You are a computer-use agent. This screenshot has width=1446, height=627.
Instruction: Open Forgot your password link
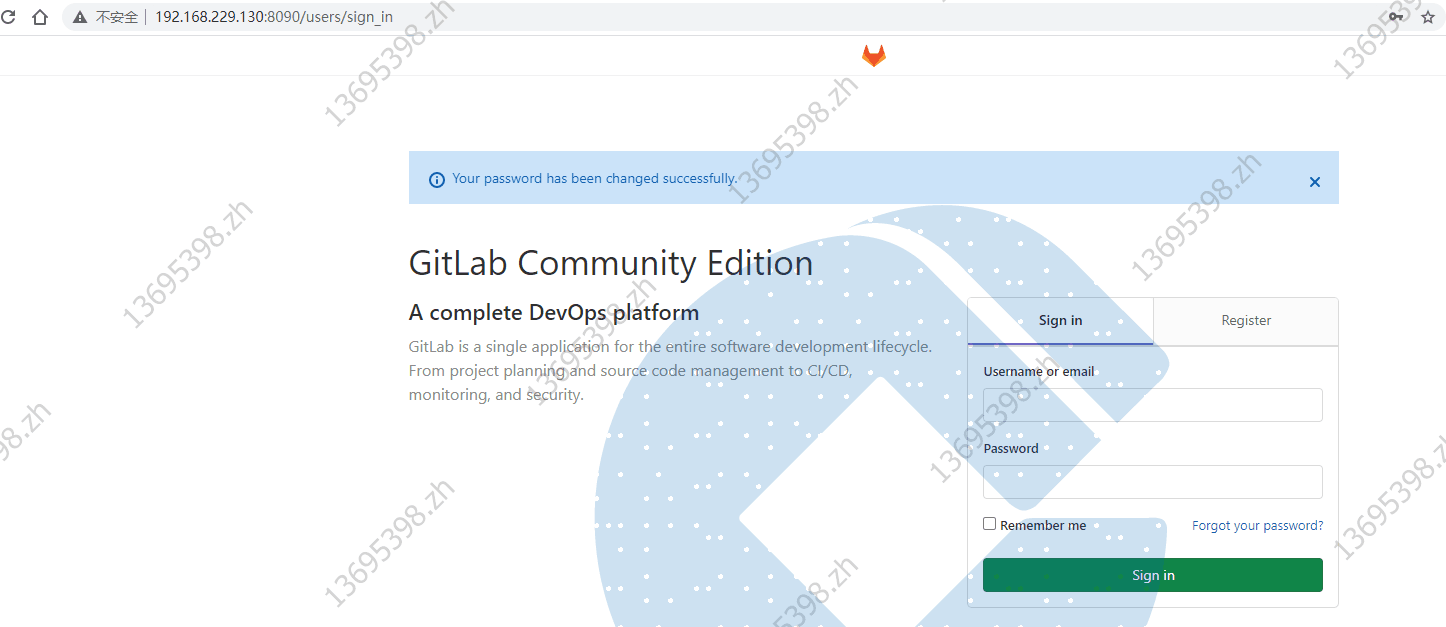1257,526
